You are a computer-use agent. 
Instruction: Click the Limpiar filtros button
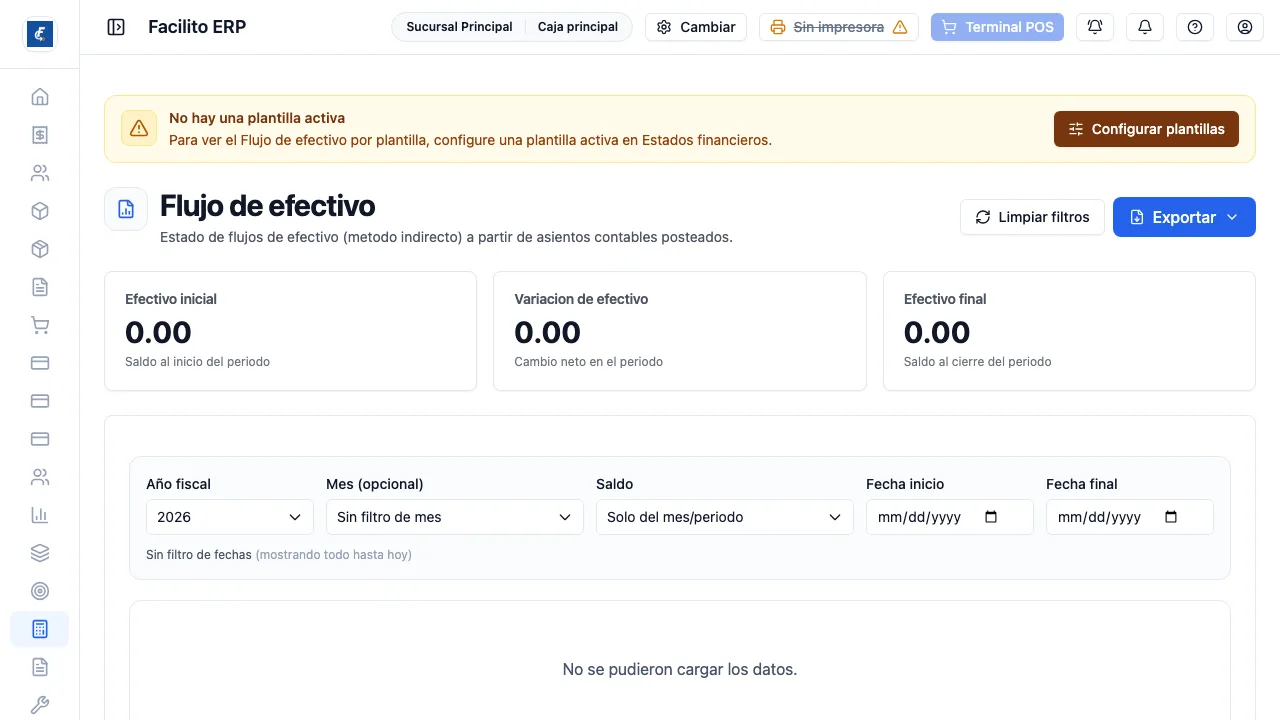point(1032,217)
